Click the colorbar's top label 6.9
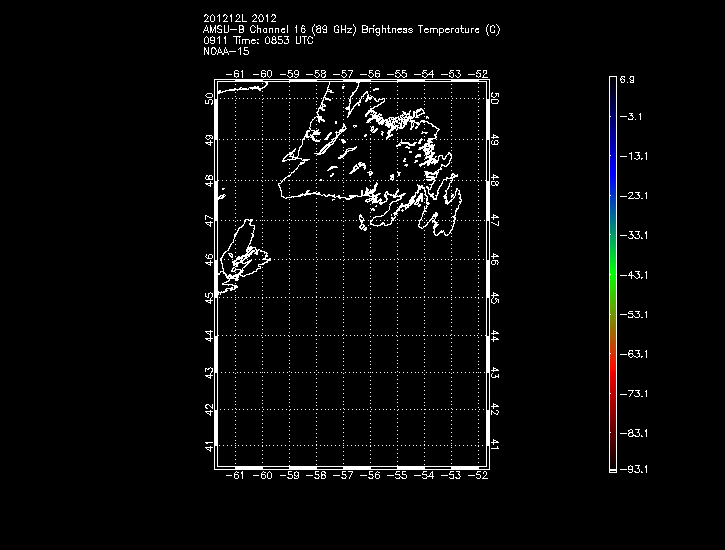Viewport: 725px width, 550px height. [627, 78]
